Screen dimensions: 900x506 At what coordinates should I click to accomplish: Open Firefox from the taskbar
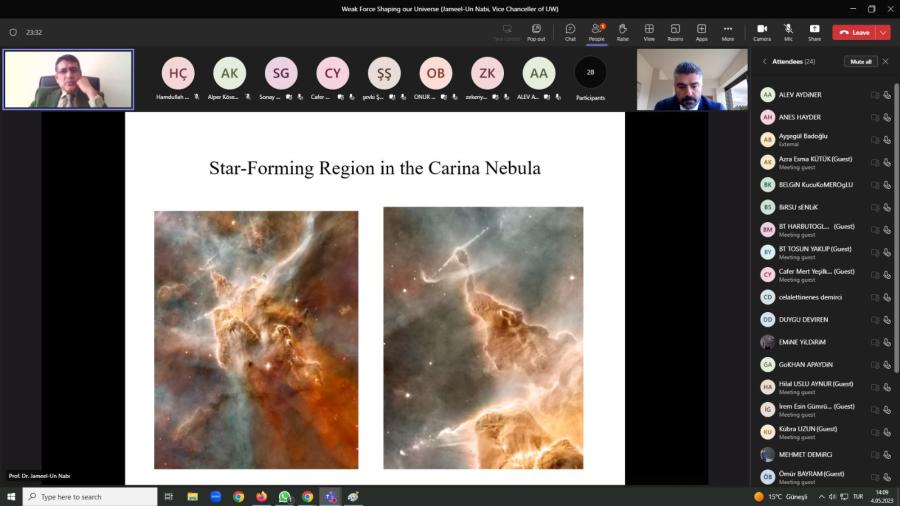tap(262, 497)
